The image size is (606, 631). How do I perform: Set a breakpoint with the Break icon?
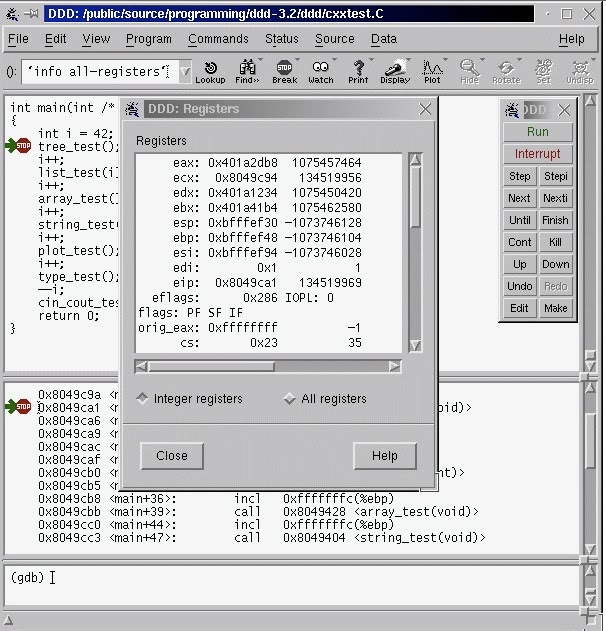(x=284, y=72)
